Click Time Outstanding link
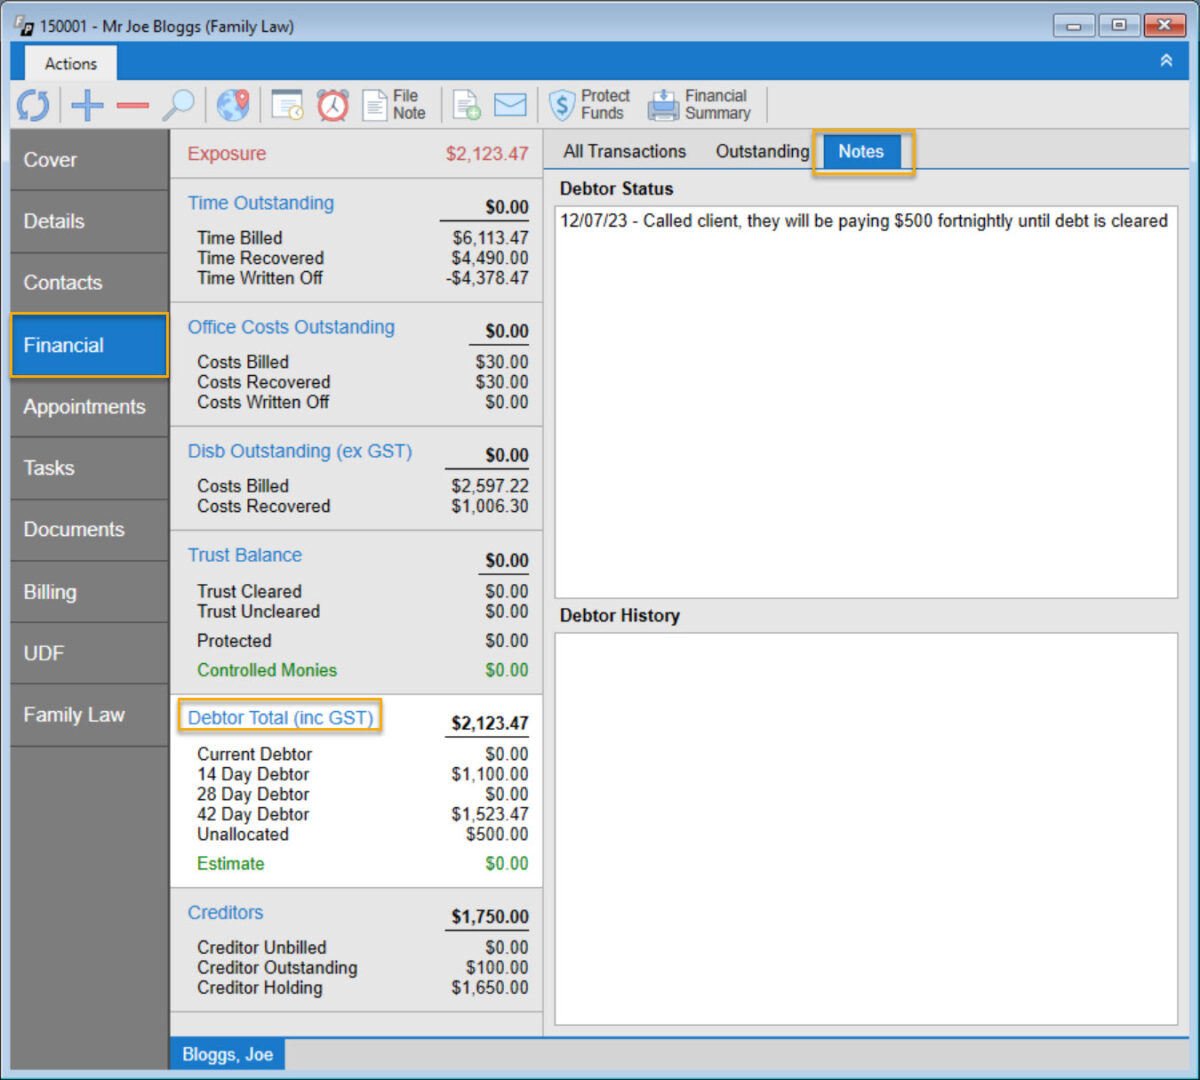 (x=261, y=203)
